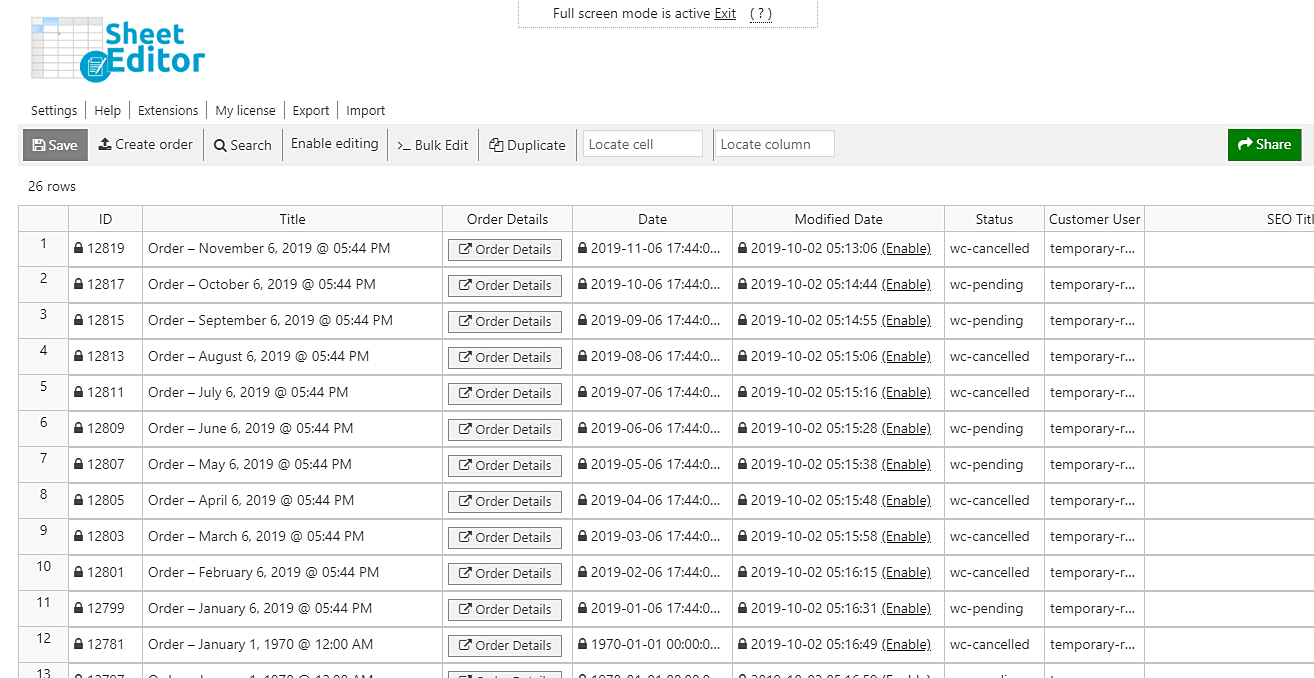The image size is (1314, 678).
Task: Open the Export menu
Action: 311,111
